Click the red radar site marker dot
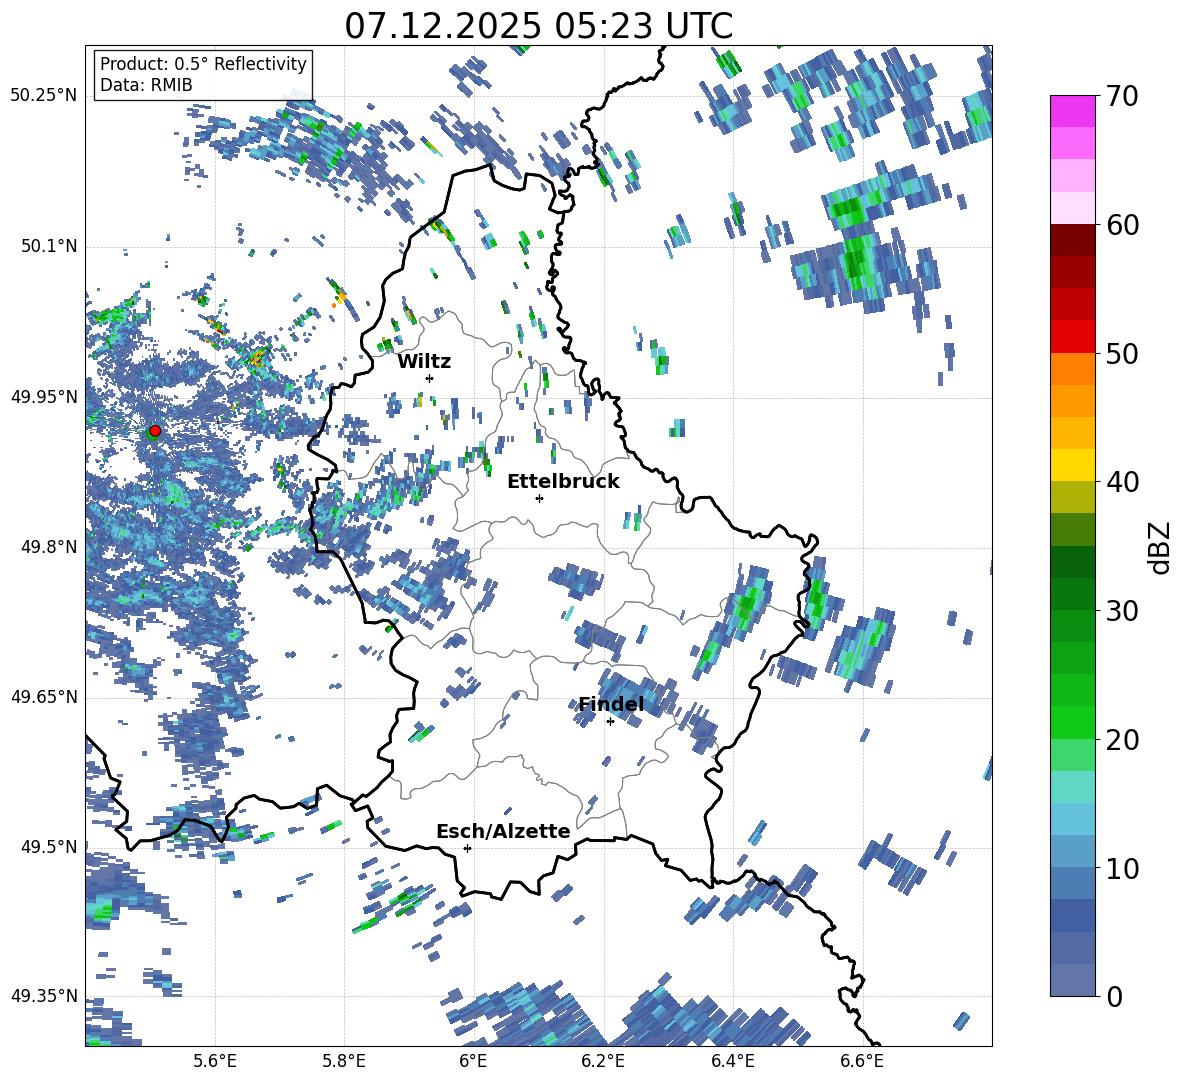 click(x=155, y=431)
